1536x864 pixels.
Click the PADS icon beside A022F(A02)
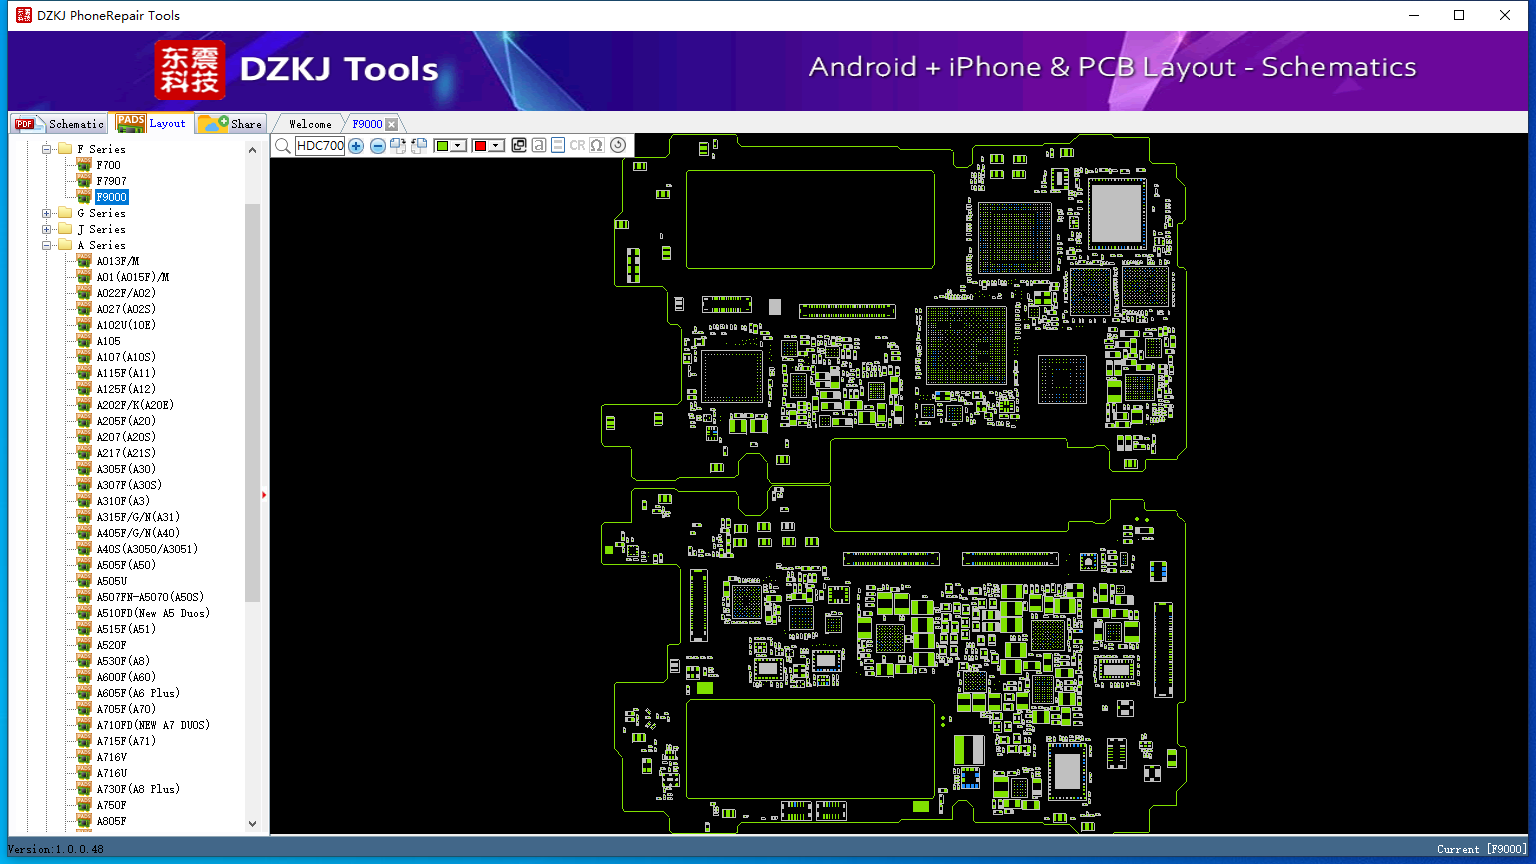click(84, 293)
